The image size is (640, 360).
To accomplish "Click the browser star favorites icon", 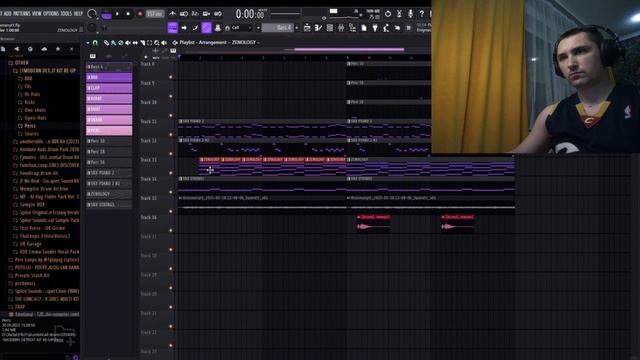I will pyautogui.click(x=58, y=49).
